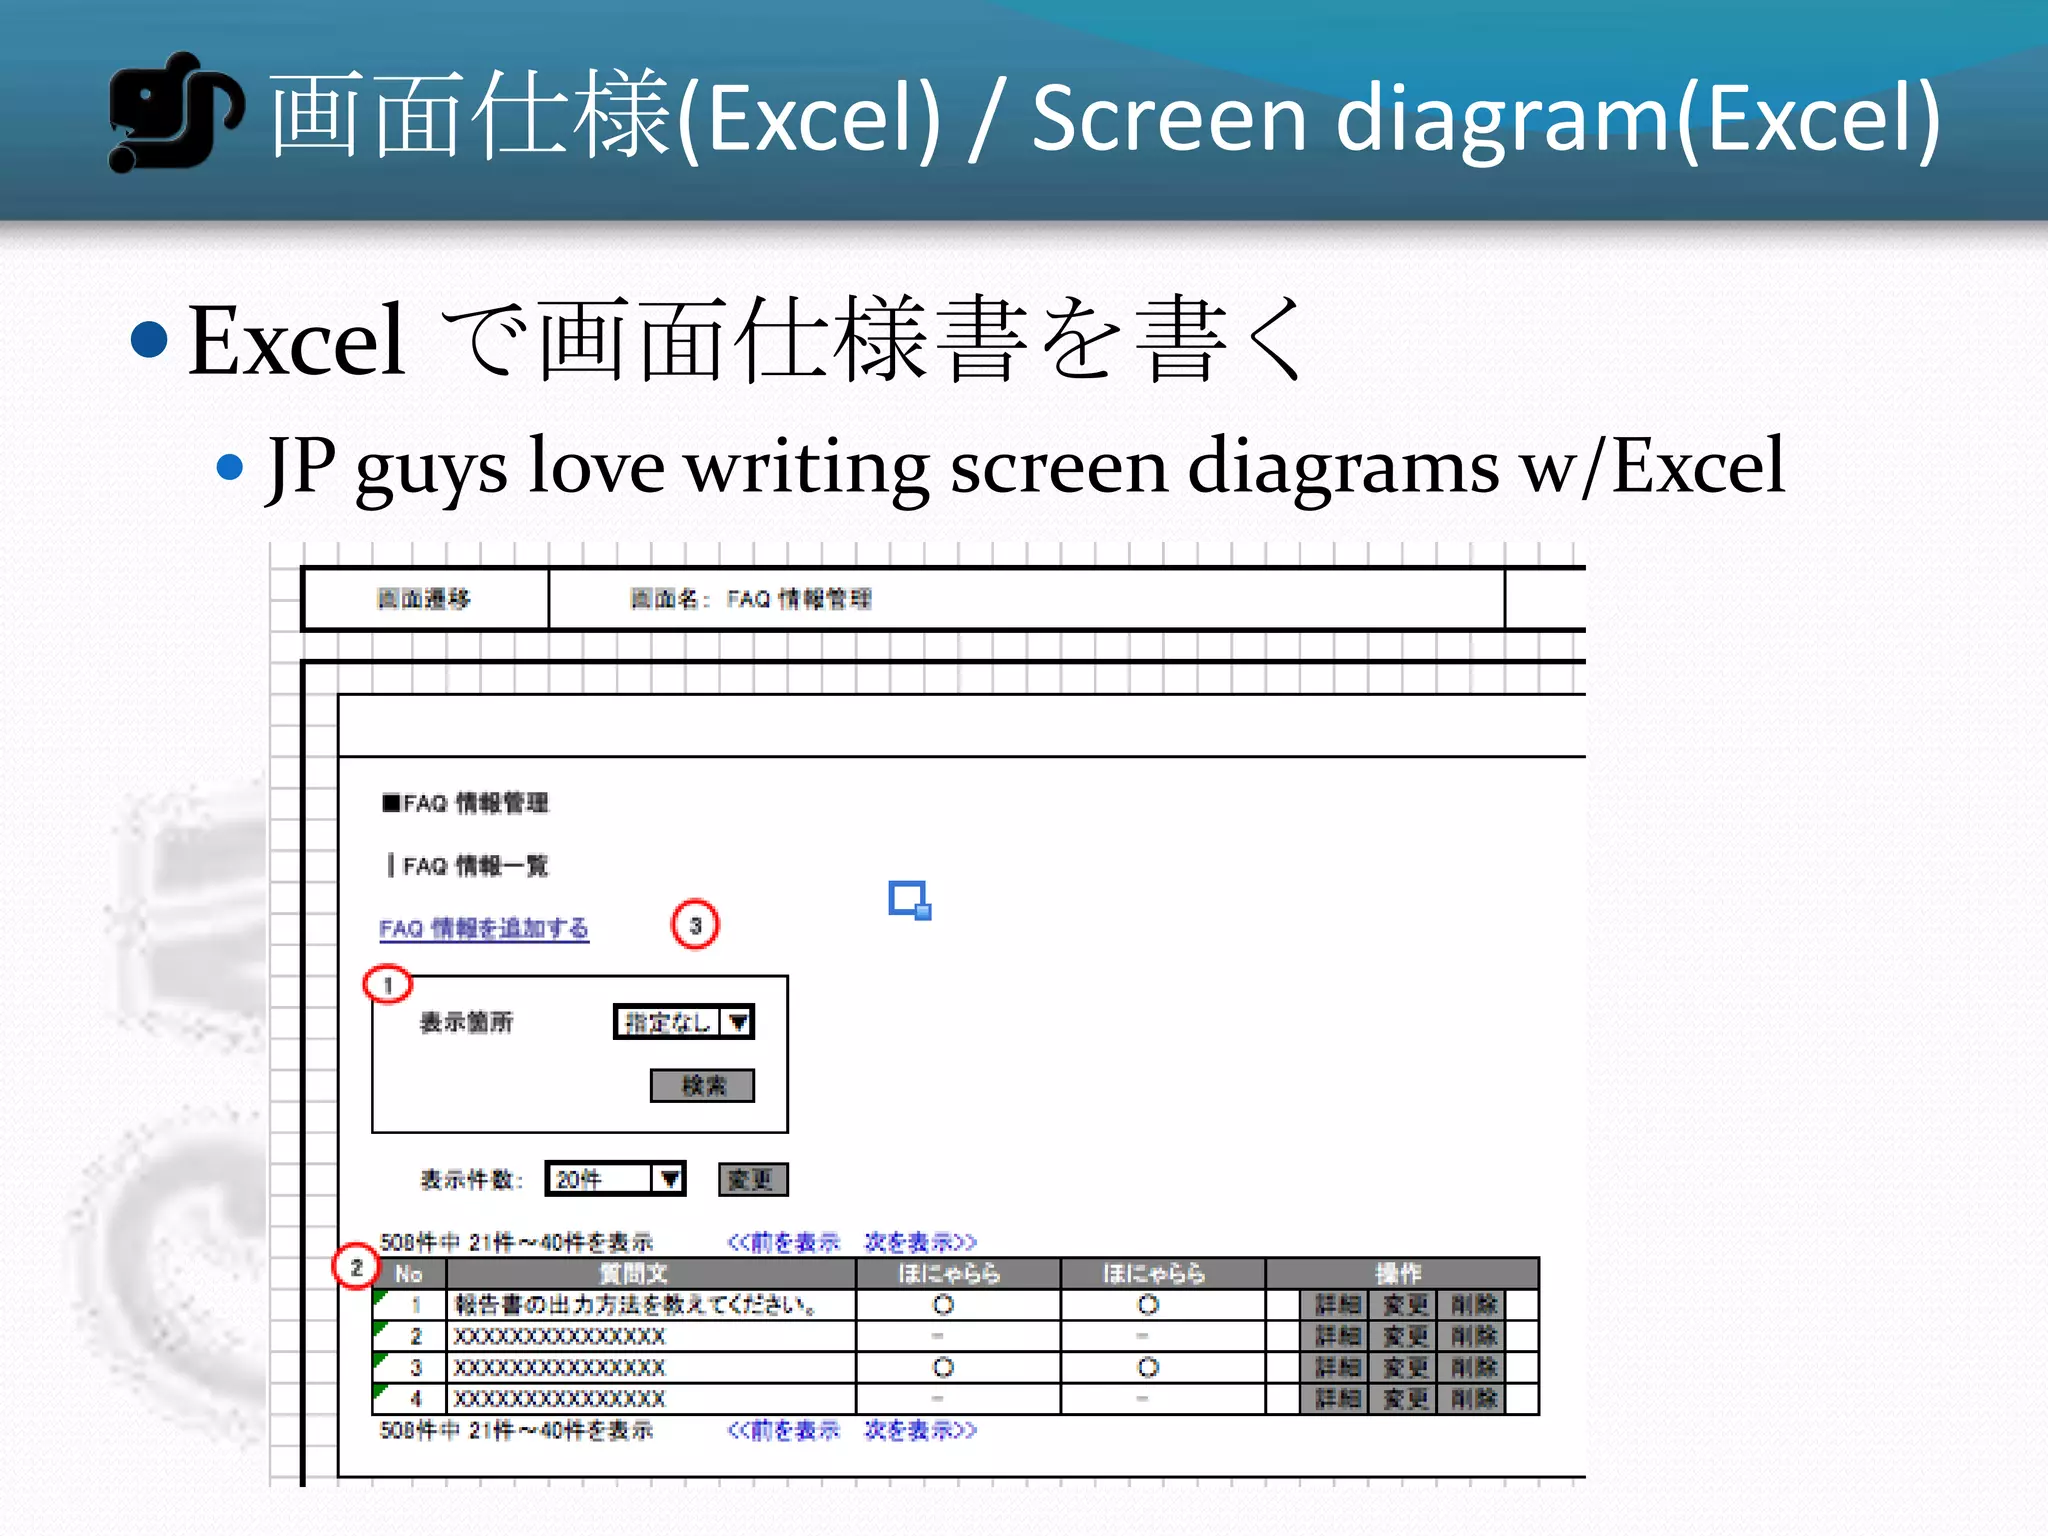
Task: Click 詳細 button in table row 3
Action: point(1336,1367)
